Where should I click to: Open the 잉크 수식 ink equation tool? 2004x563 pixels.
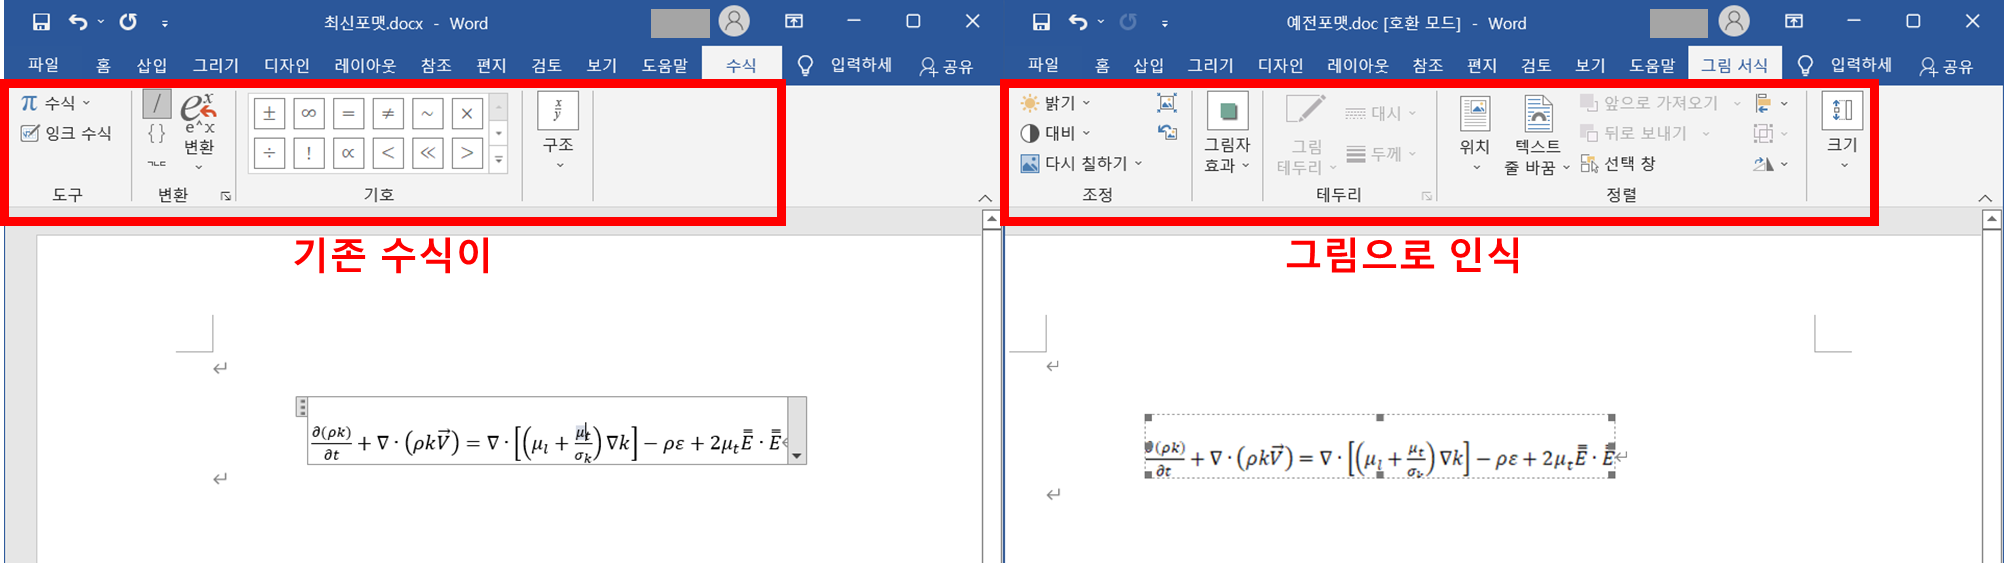[66, 133]
